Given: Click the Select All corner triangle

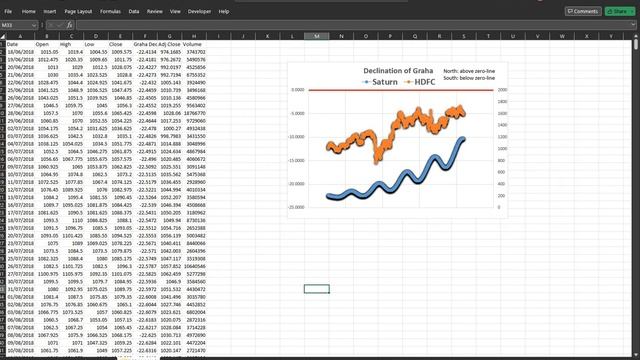Looking at the screenshot, I should click(3, 36).
